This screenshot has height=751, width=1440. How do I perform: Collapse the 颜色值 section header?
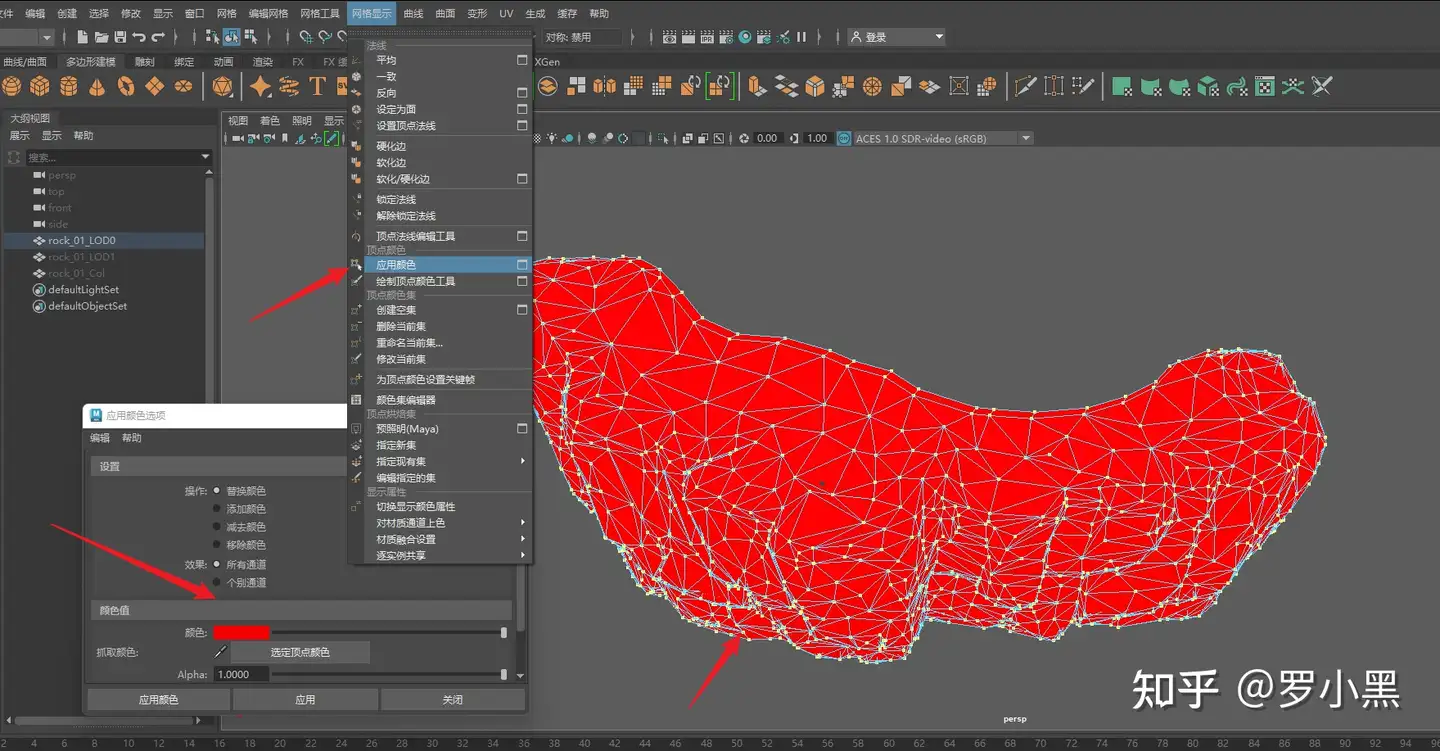pos(300,610)
